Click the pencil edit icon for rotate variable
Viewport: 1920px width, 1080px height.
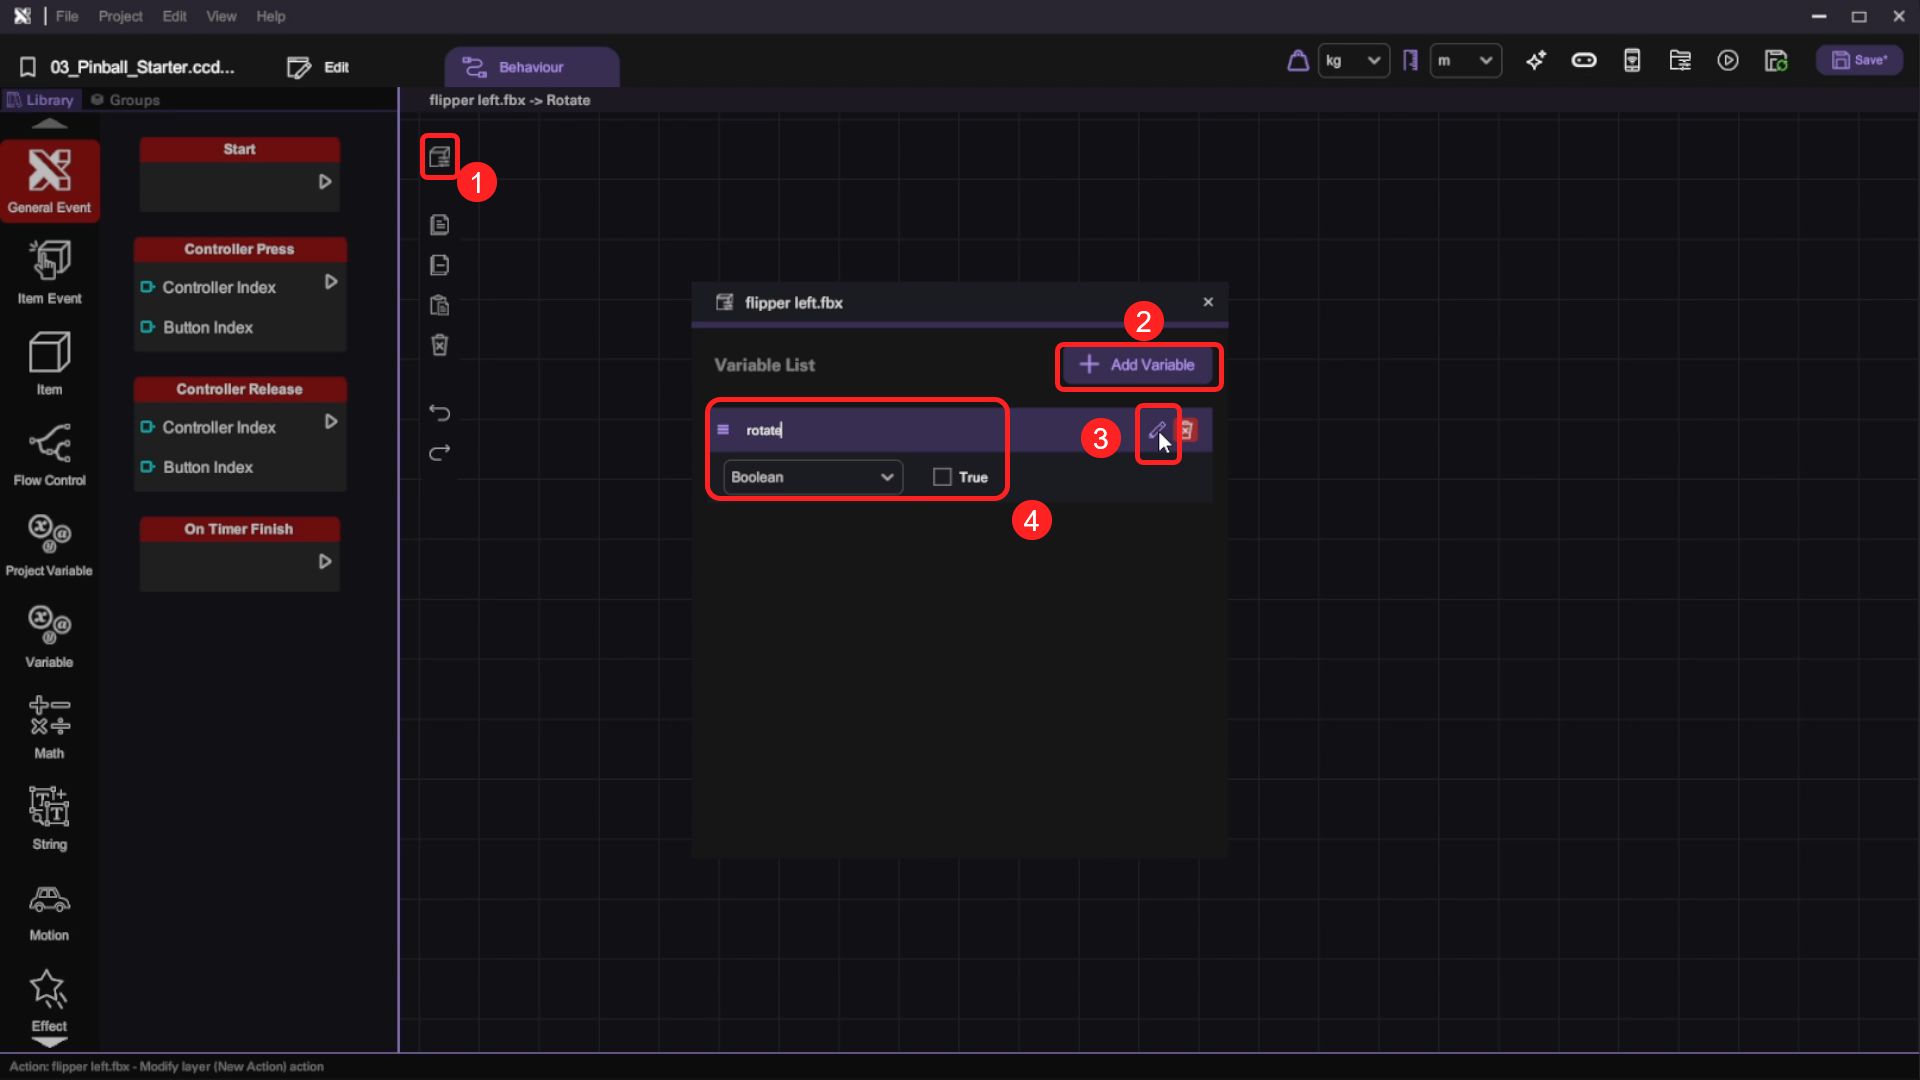click(x=1156, y=431)
